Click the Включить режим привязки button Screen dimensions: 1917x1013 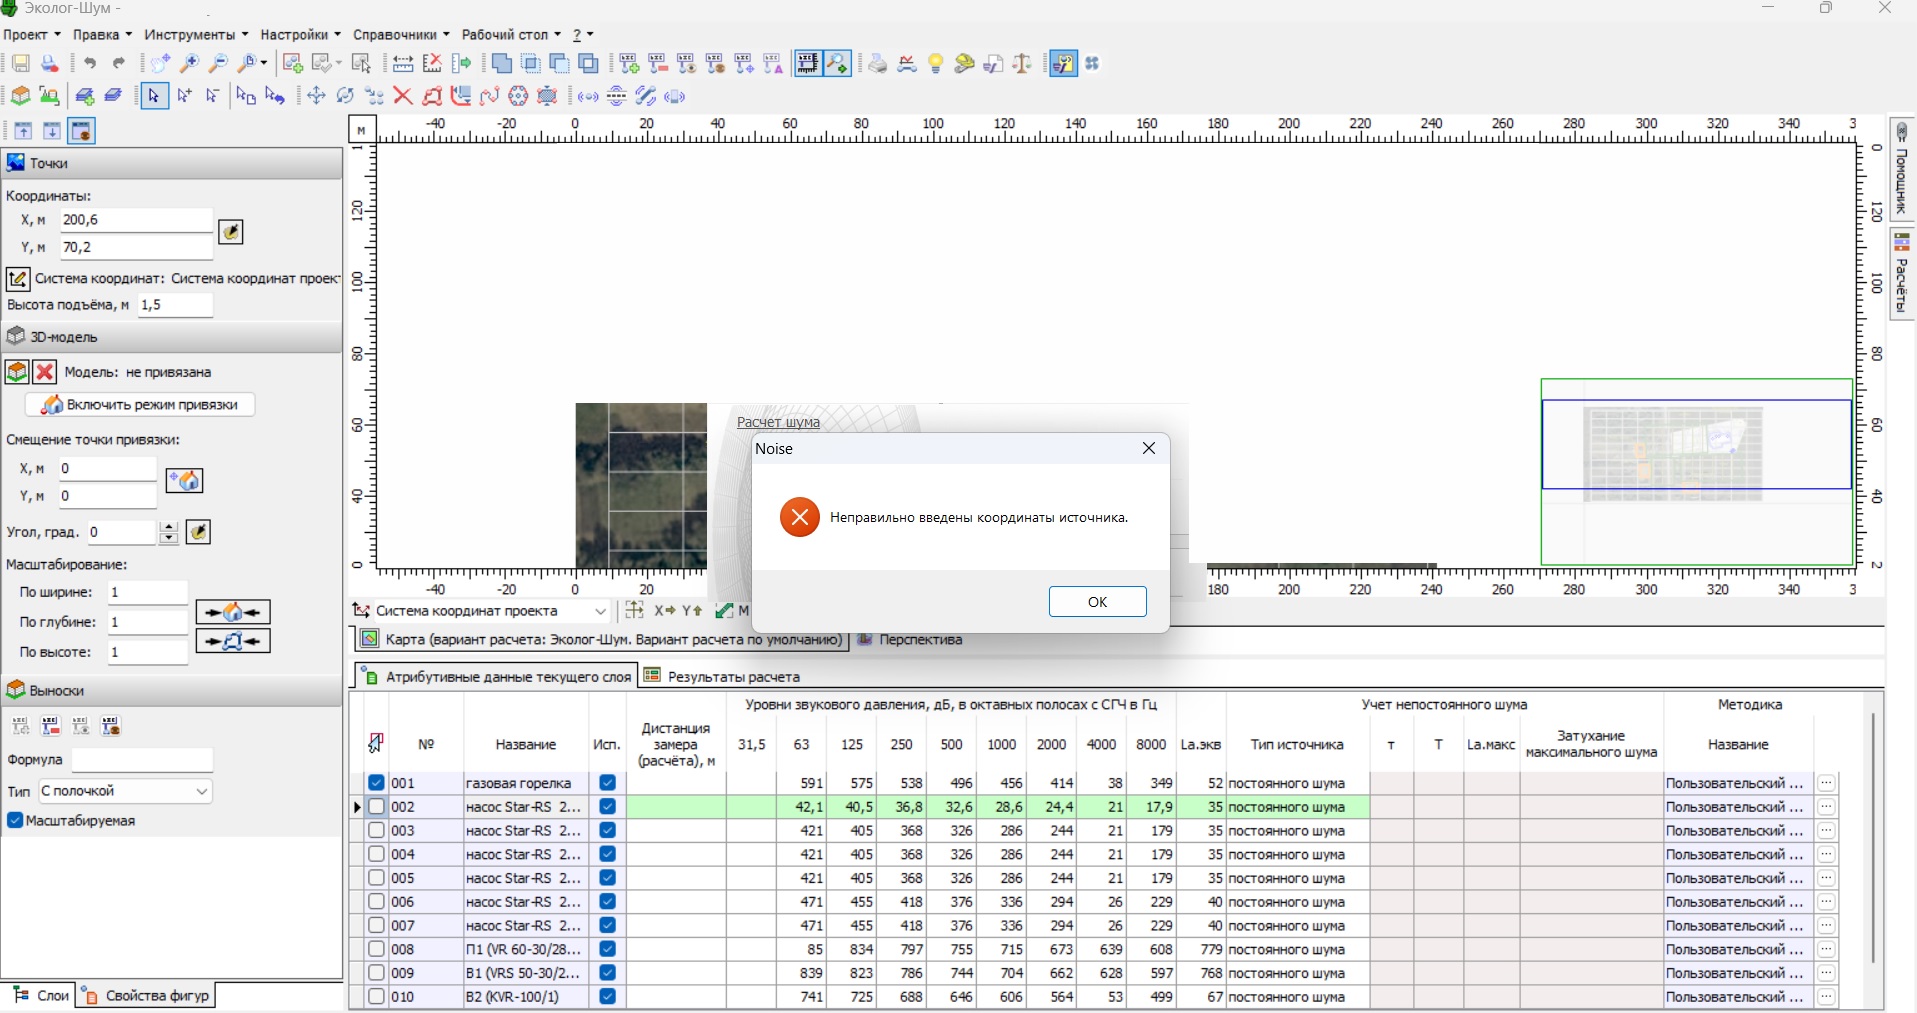coord(140,405)
